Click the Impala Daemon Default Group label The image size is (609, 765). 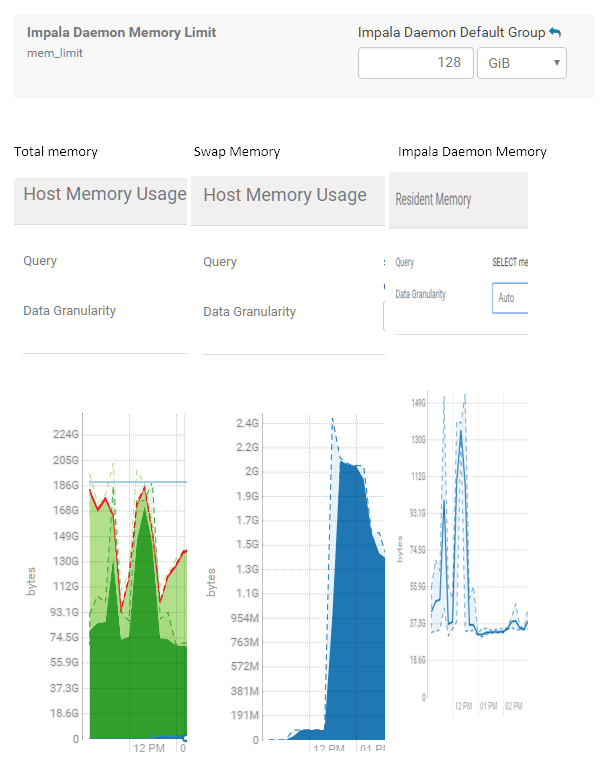point(451,33)
